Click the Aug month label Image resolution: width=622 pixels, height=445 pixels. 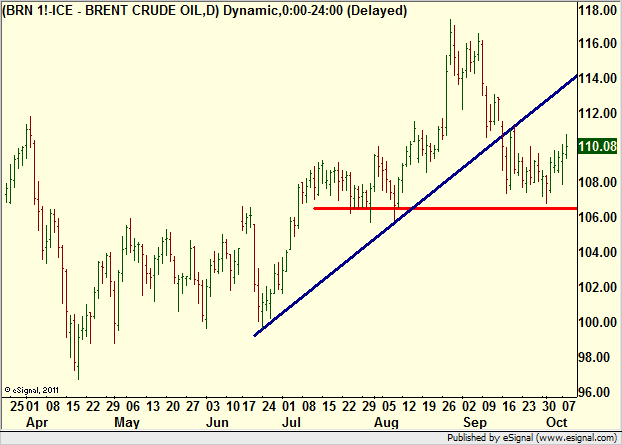386,422
